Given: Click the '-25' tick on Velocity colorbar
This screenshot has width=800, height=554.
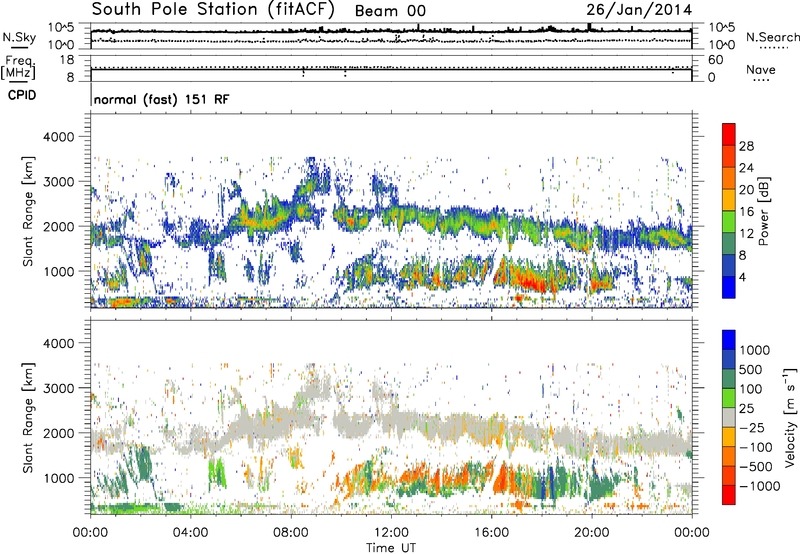Looking at the screenshot, I should click(x=752, y=427).
